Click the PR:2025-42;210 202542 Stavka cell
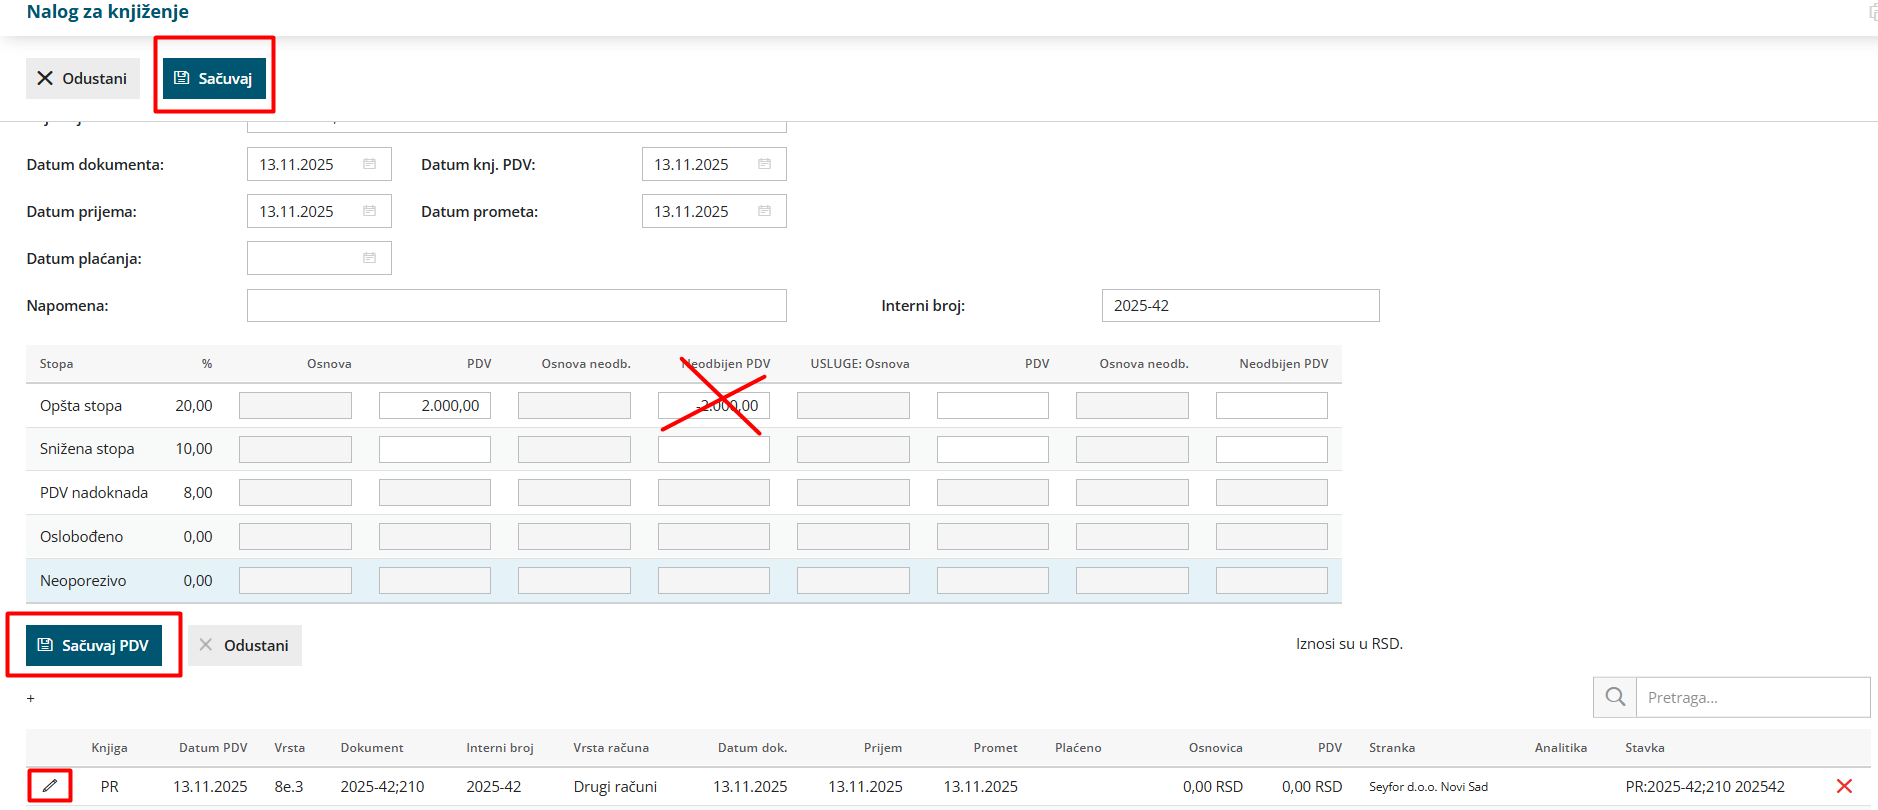Screen dimensions: 1878x810 1705,786
